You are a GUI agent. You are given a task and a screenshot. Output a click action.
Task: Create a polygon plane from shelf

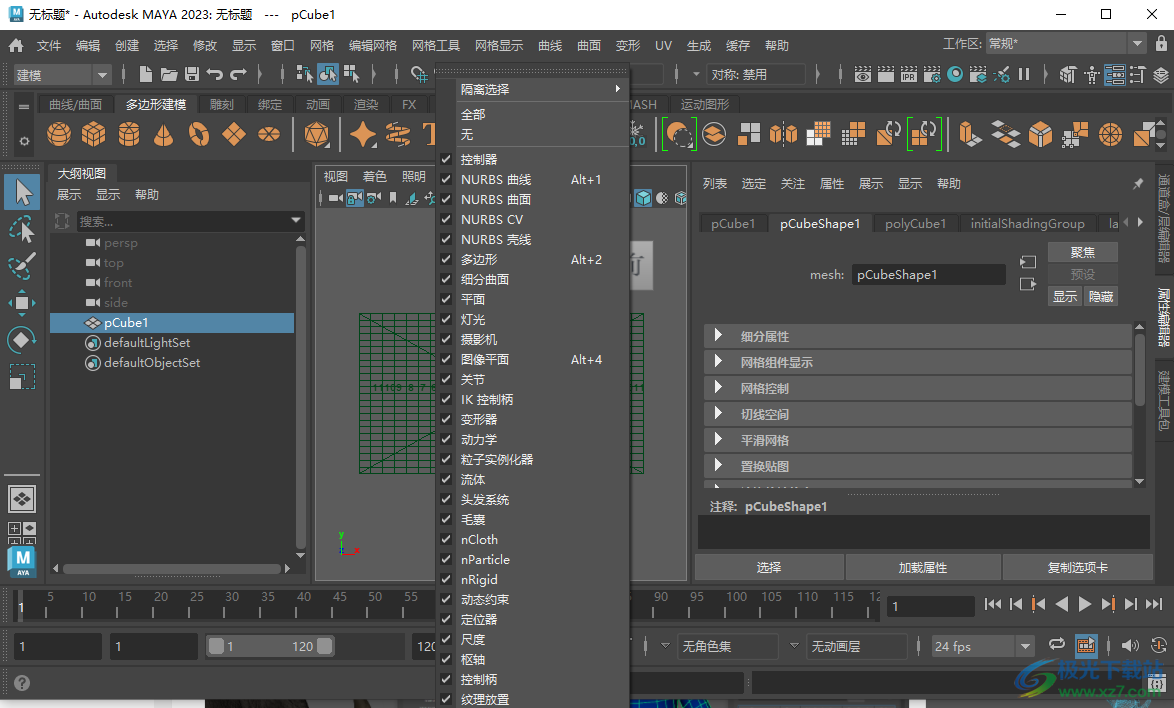(234, 135)
